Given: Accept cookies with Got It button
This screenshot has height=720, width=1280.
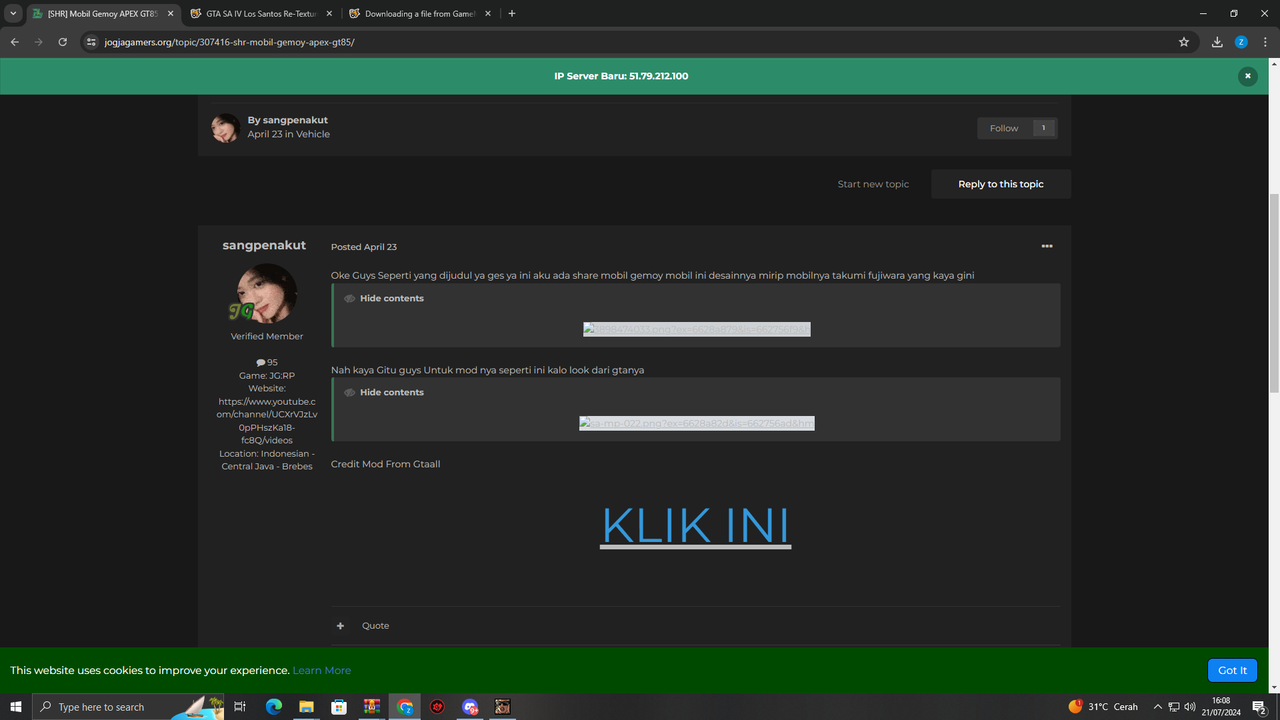Looking at the screenshot, I should [x=1232, y=670].
